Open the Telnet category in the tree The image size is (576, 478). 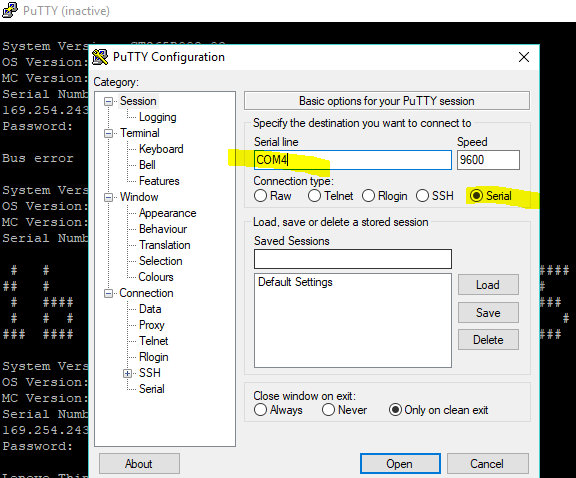click(x=154, y=341)
